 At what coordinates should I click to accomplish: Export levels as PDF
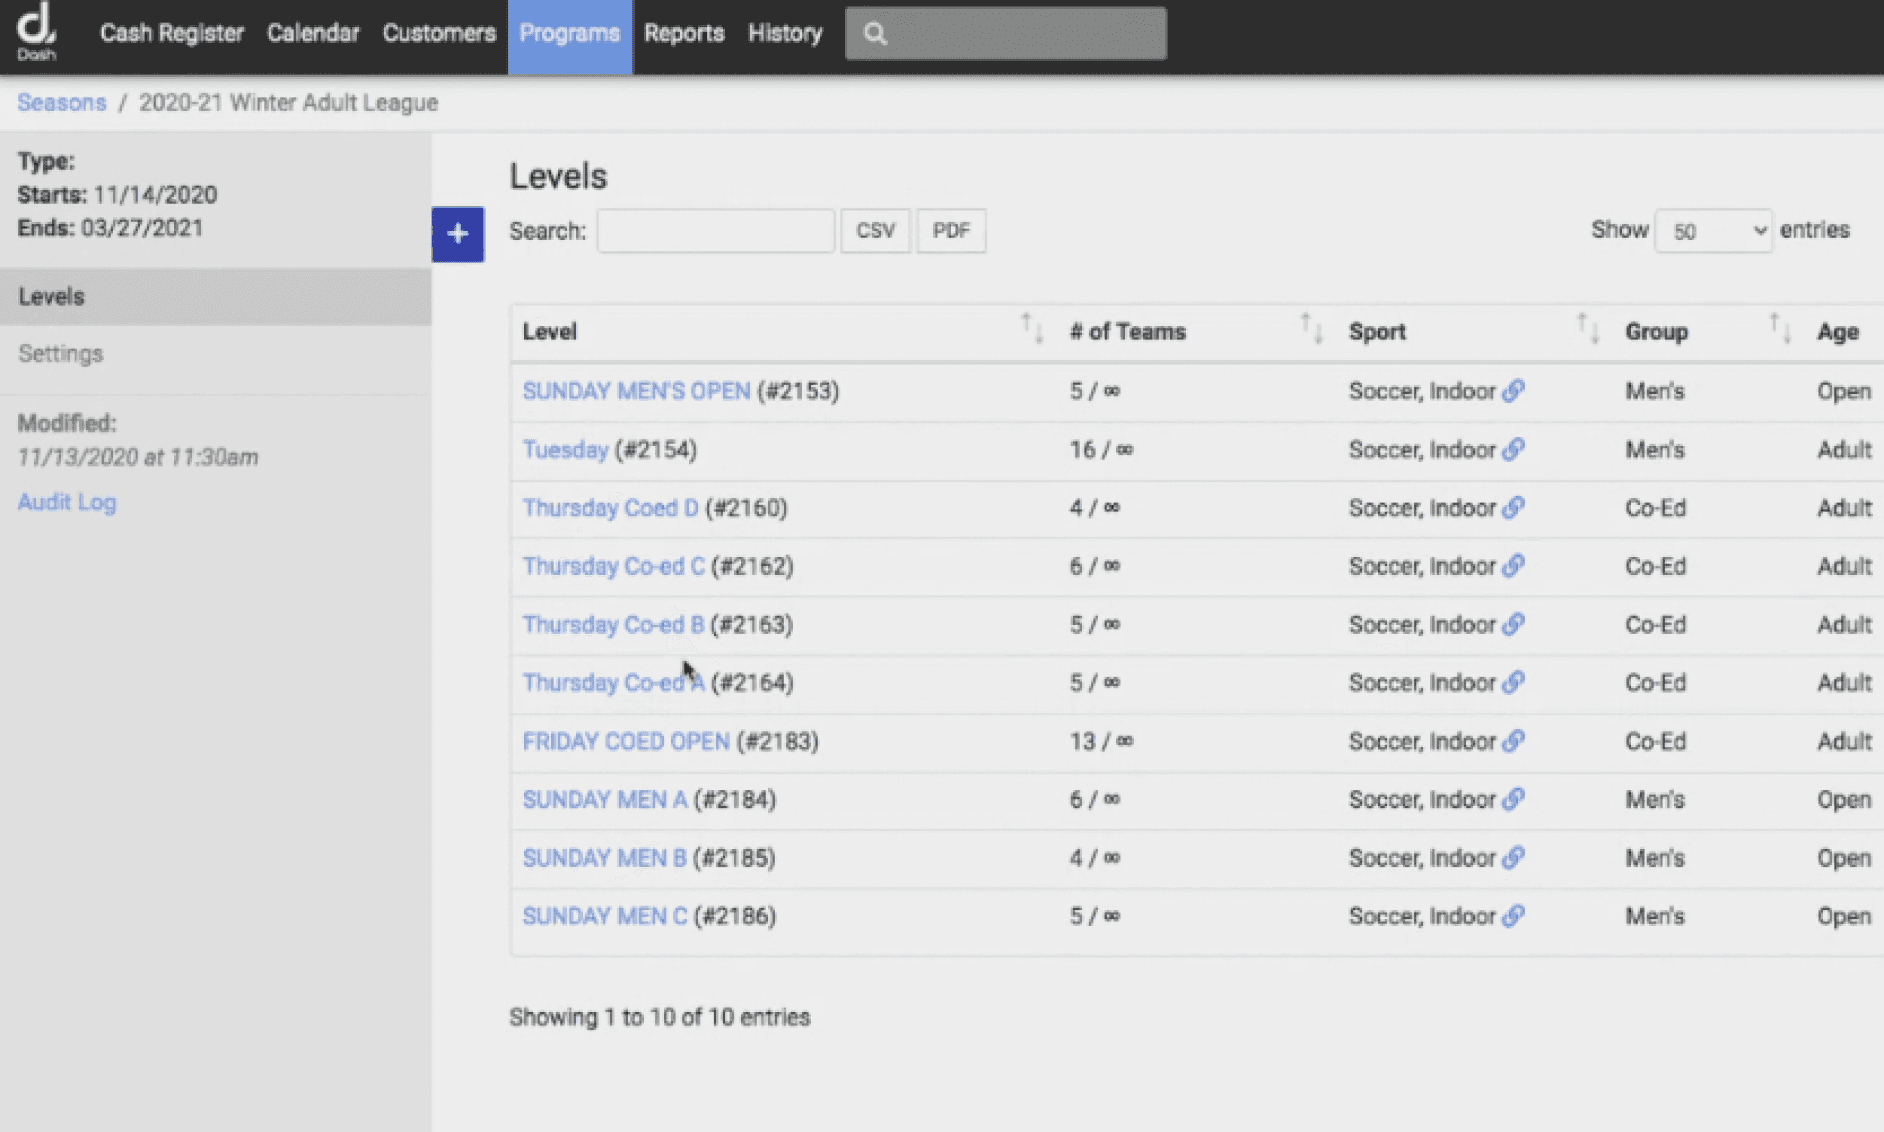(x=951, y=231)
